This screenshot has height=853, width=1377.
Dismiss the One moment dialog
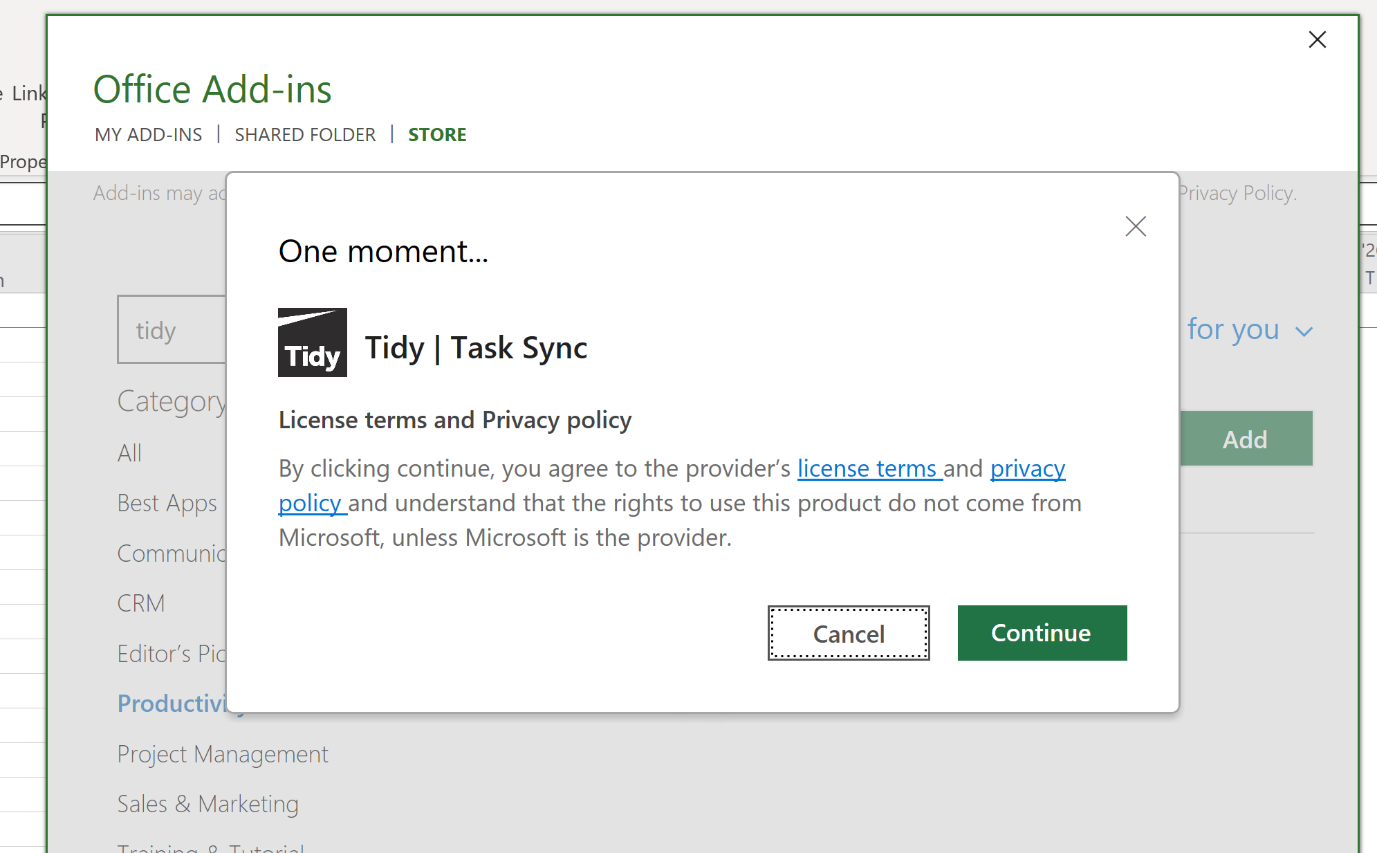(x=1135, y=226)
